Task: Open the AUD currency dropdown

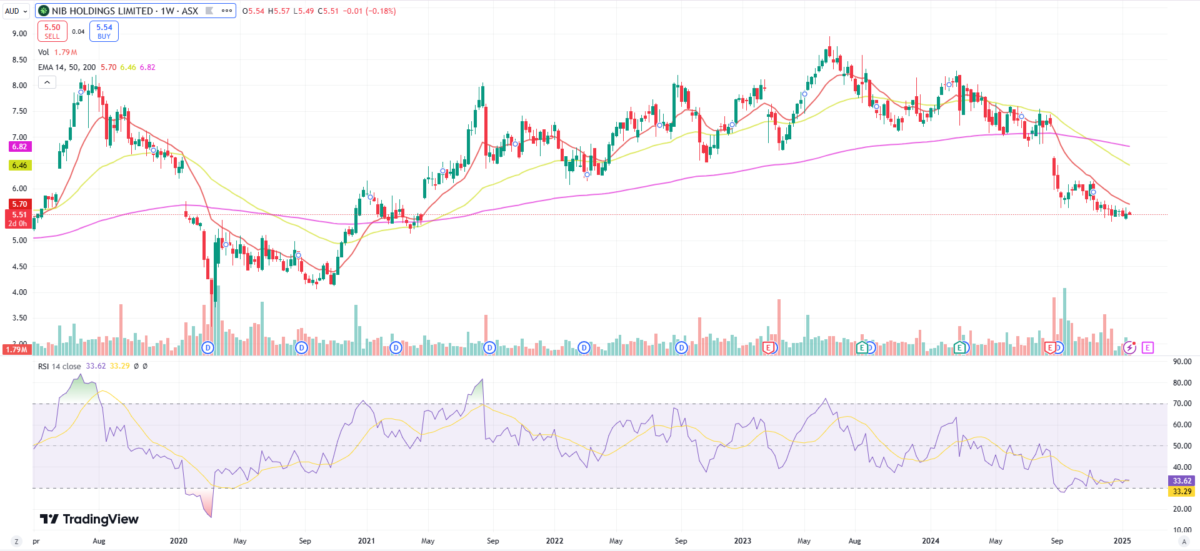Action: pos(15,11)
